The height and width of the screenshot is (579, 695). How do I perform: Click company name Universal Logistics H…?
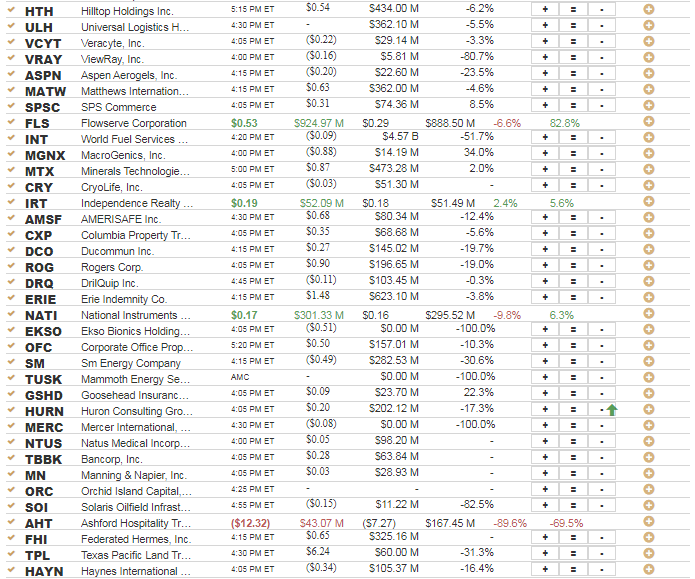pos(135,27)
